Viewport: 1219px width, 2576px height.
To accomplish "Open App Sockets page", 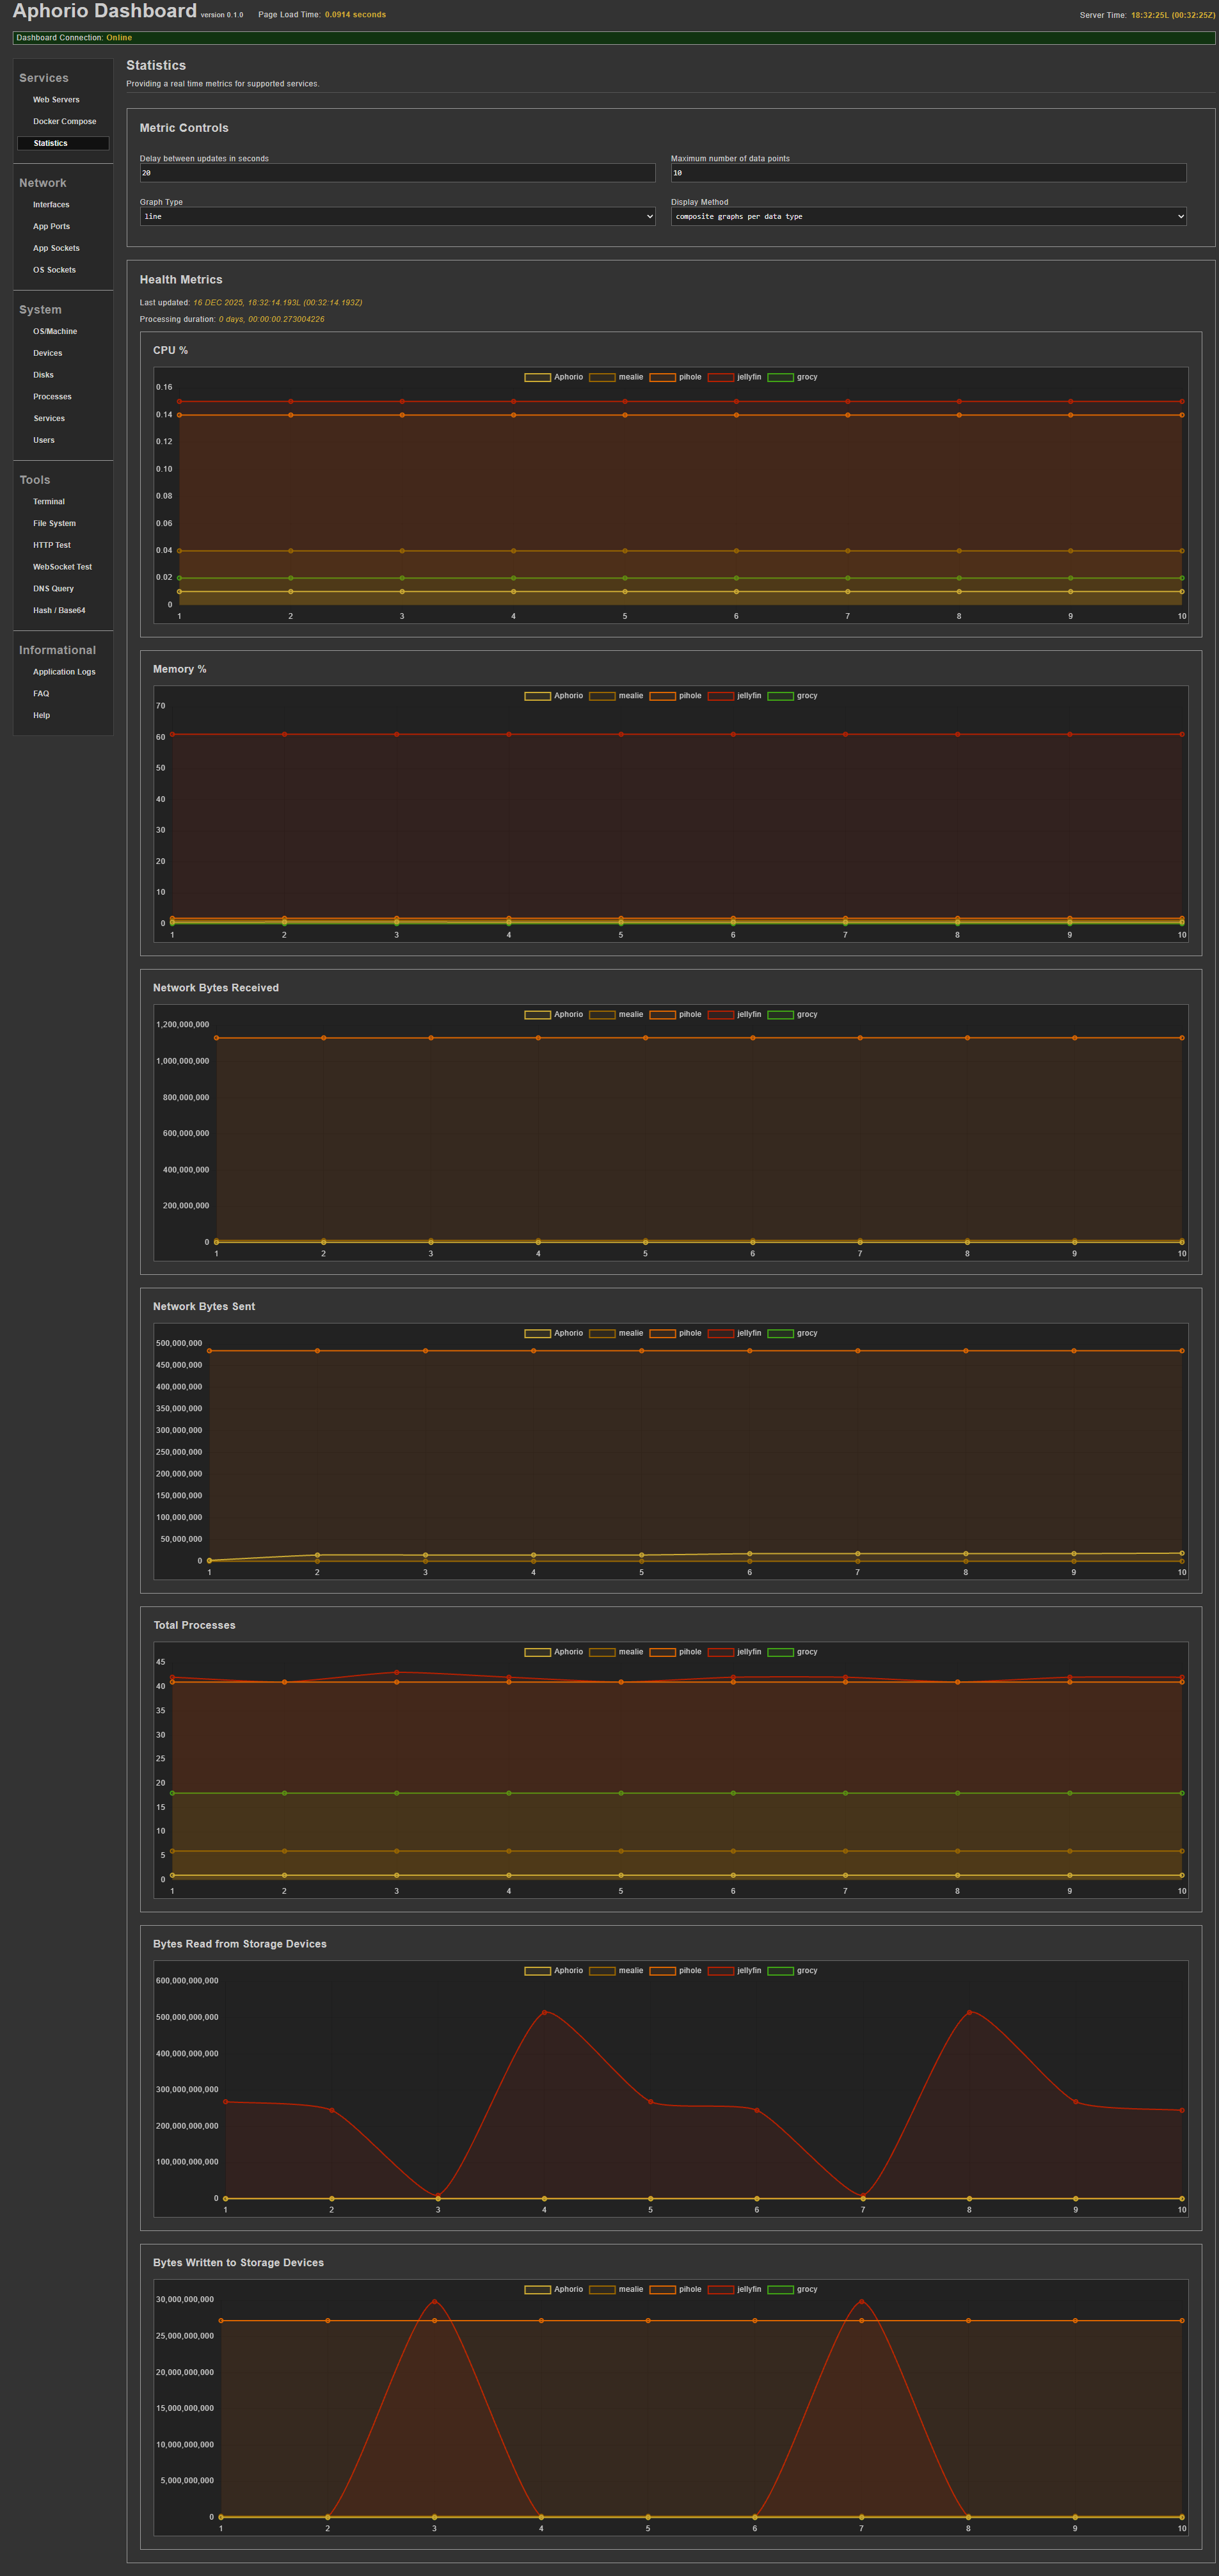I will (x=56, y=248).
